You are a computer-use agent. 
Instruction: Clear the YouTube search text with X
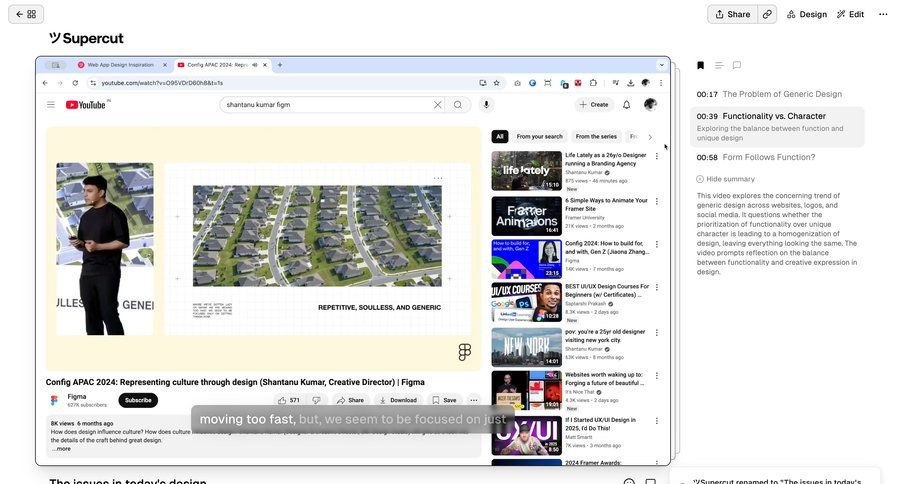437,105
